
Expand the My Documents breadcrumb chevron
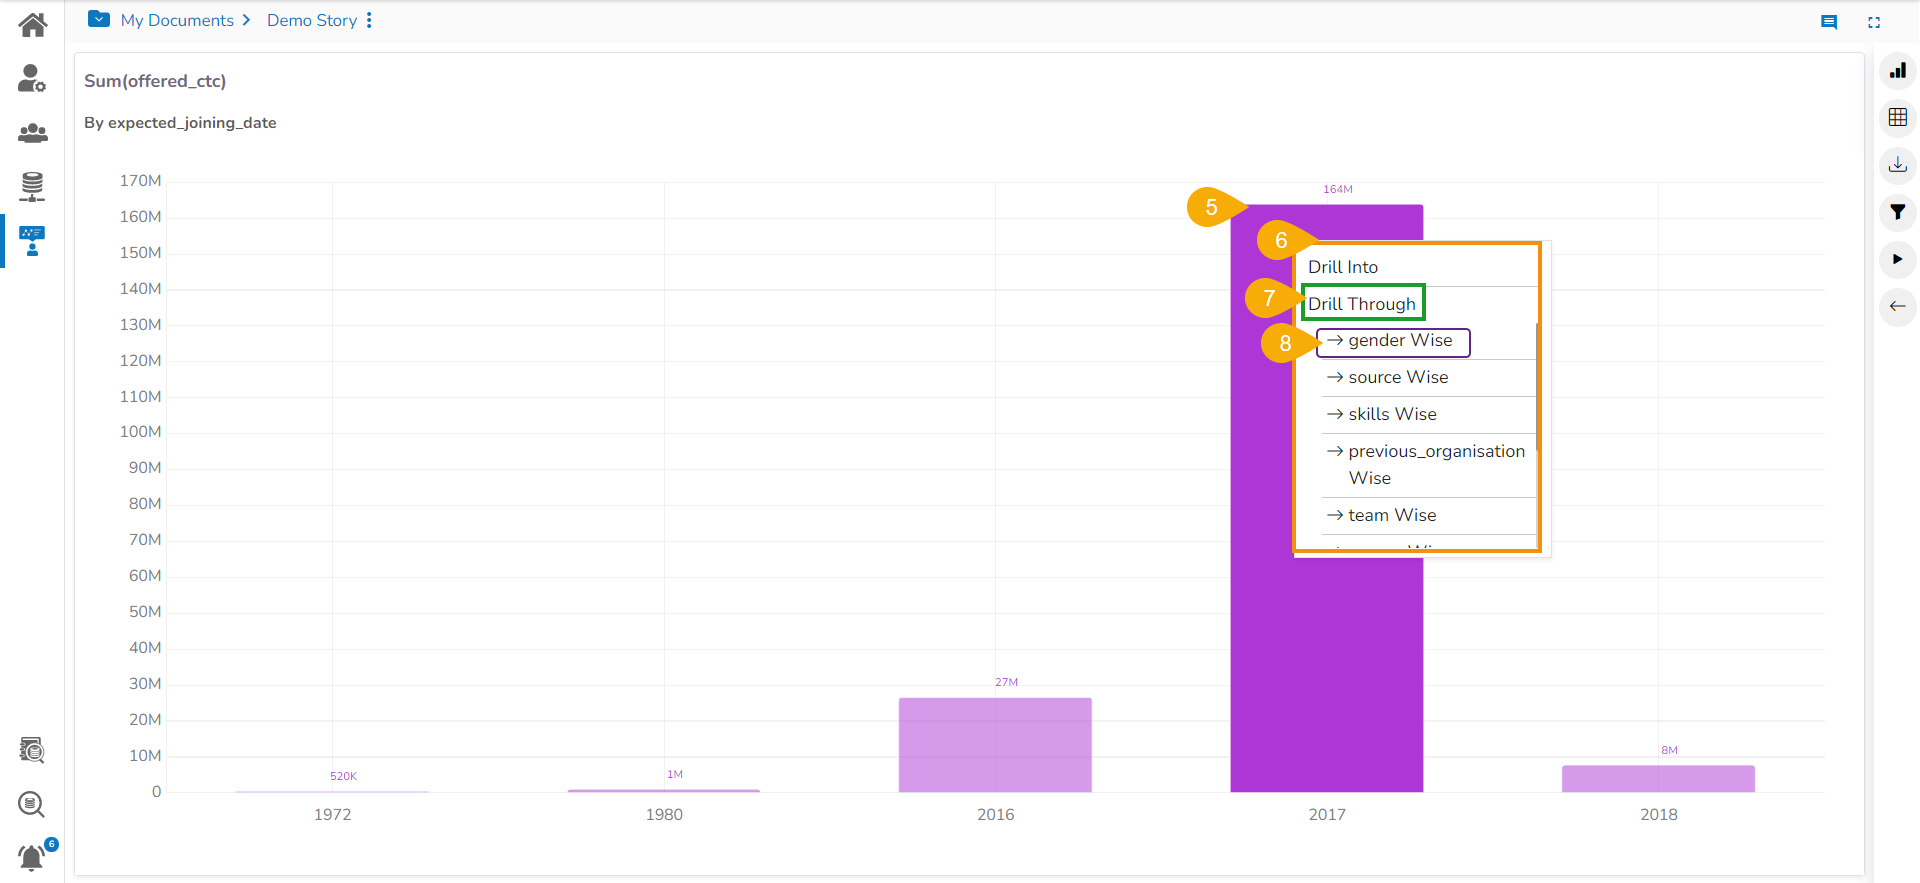click(x=246, y=20)
